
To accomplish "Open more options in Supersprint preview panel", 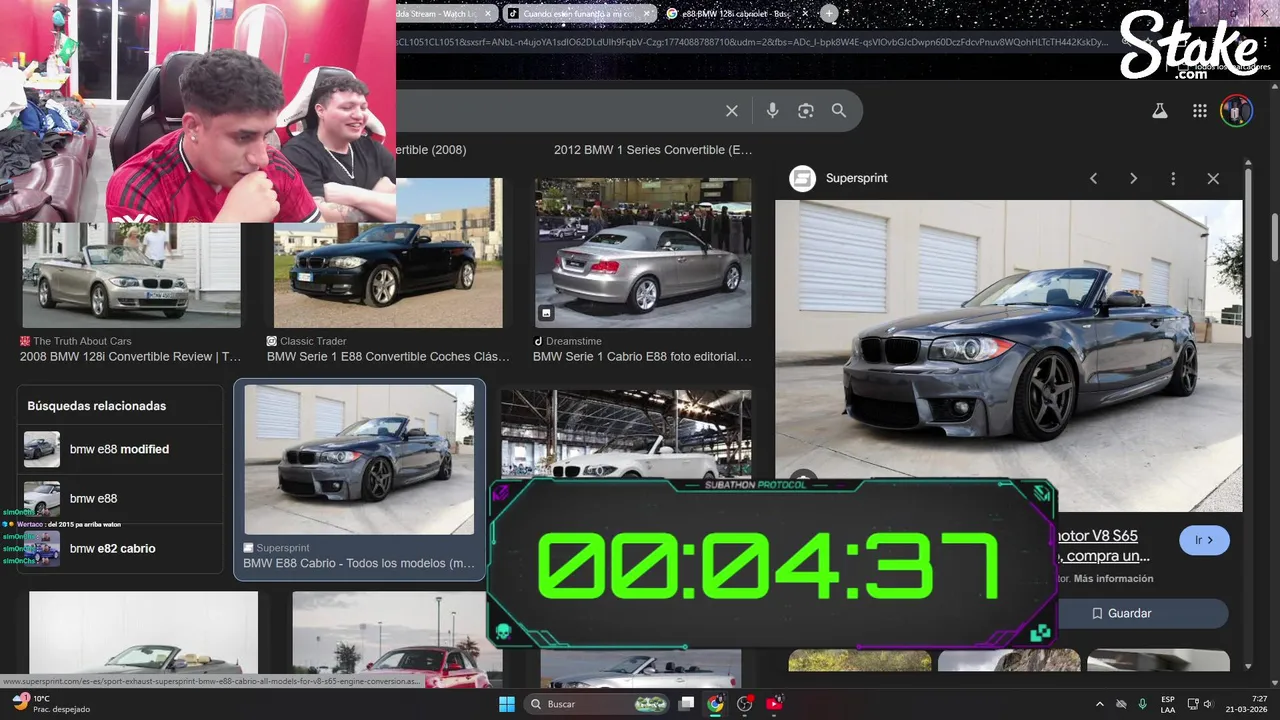I will pos(1173,178).
